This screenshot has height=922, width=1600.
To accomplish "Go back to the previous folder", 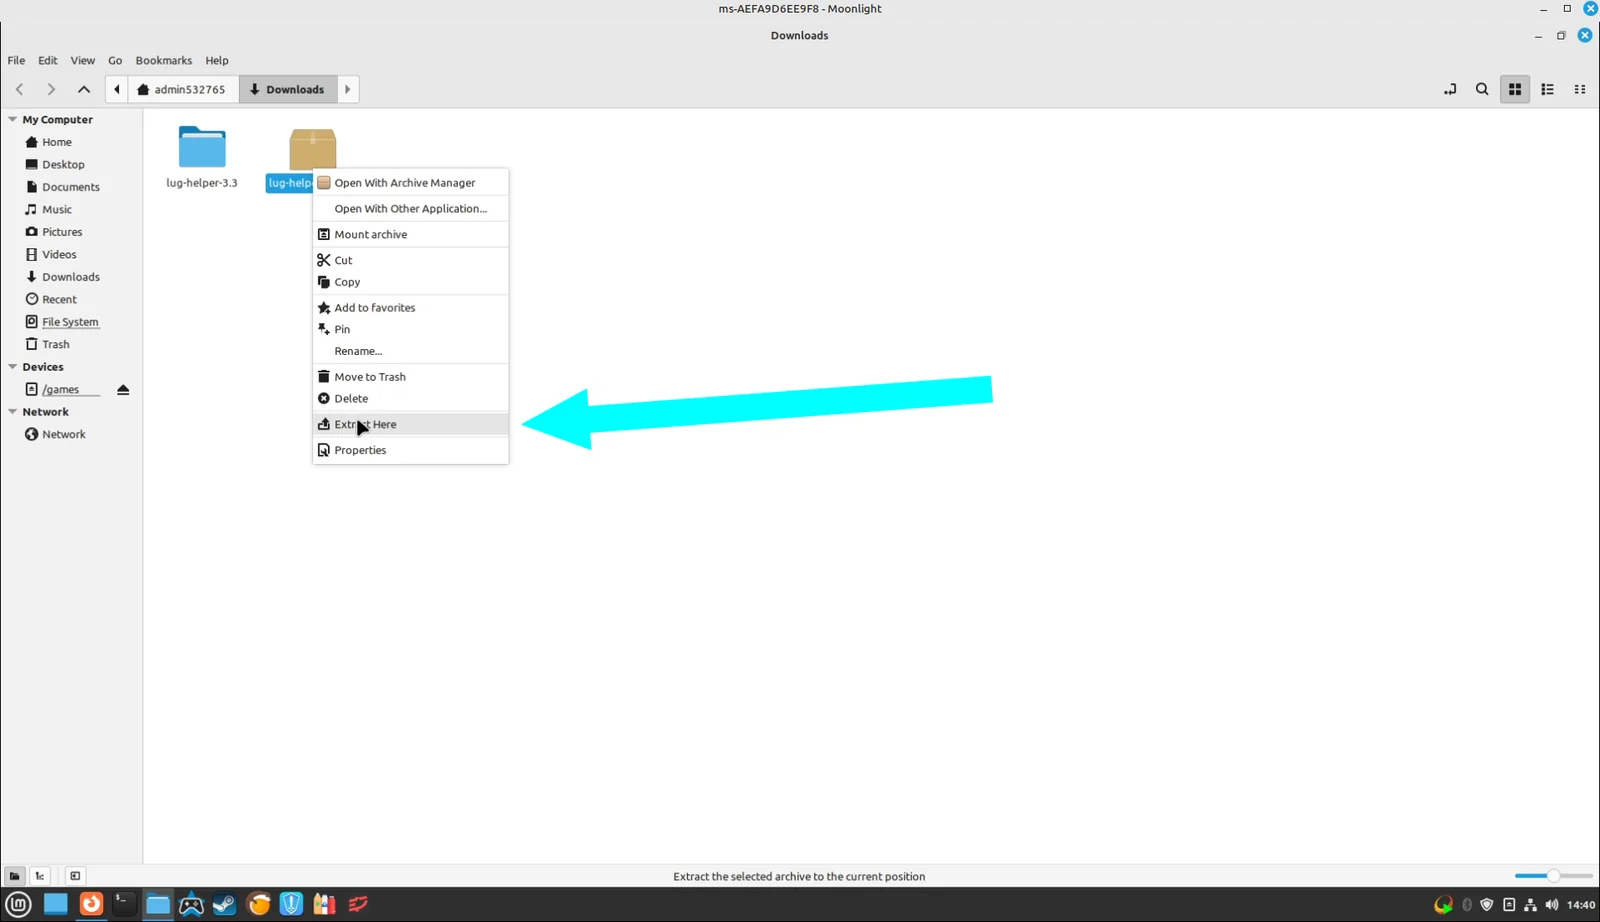I will pos(20,89).
